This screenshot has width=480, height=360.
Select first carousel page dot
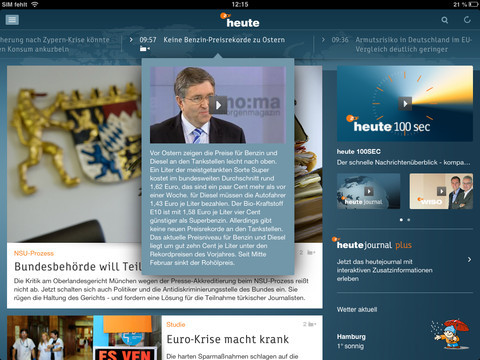pos(401,220)
